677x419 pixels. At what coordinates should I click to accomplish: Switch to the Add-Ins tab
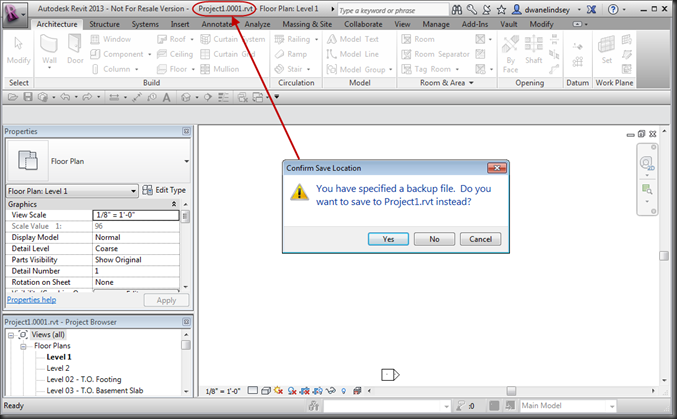tap(475, 24)
